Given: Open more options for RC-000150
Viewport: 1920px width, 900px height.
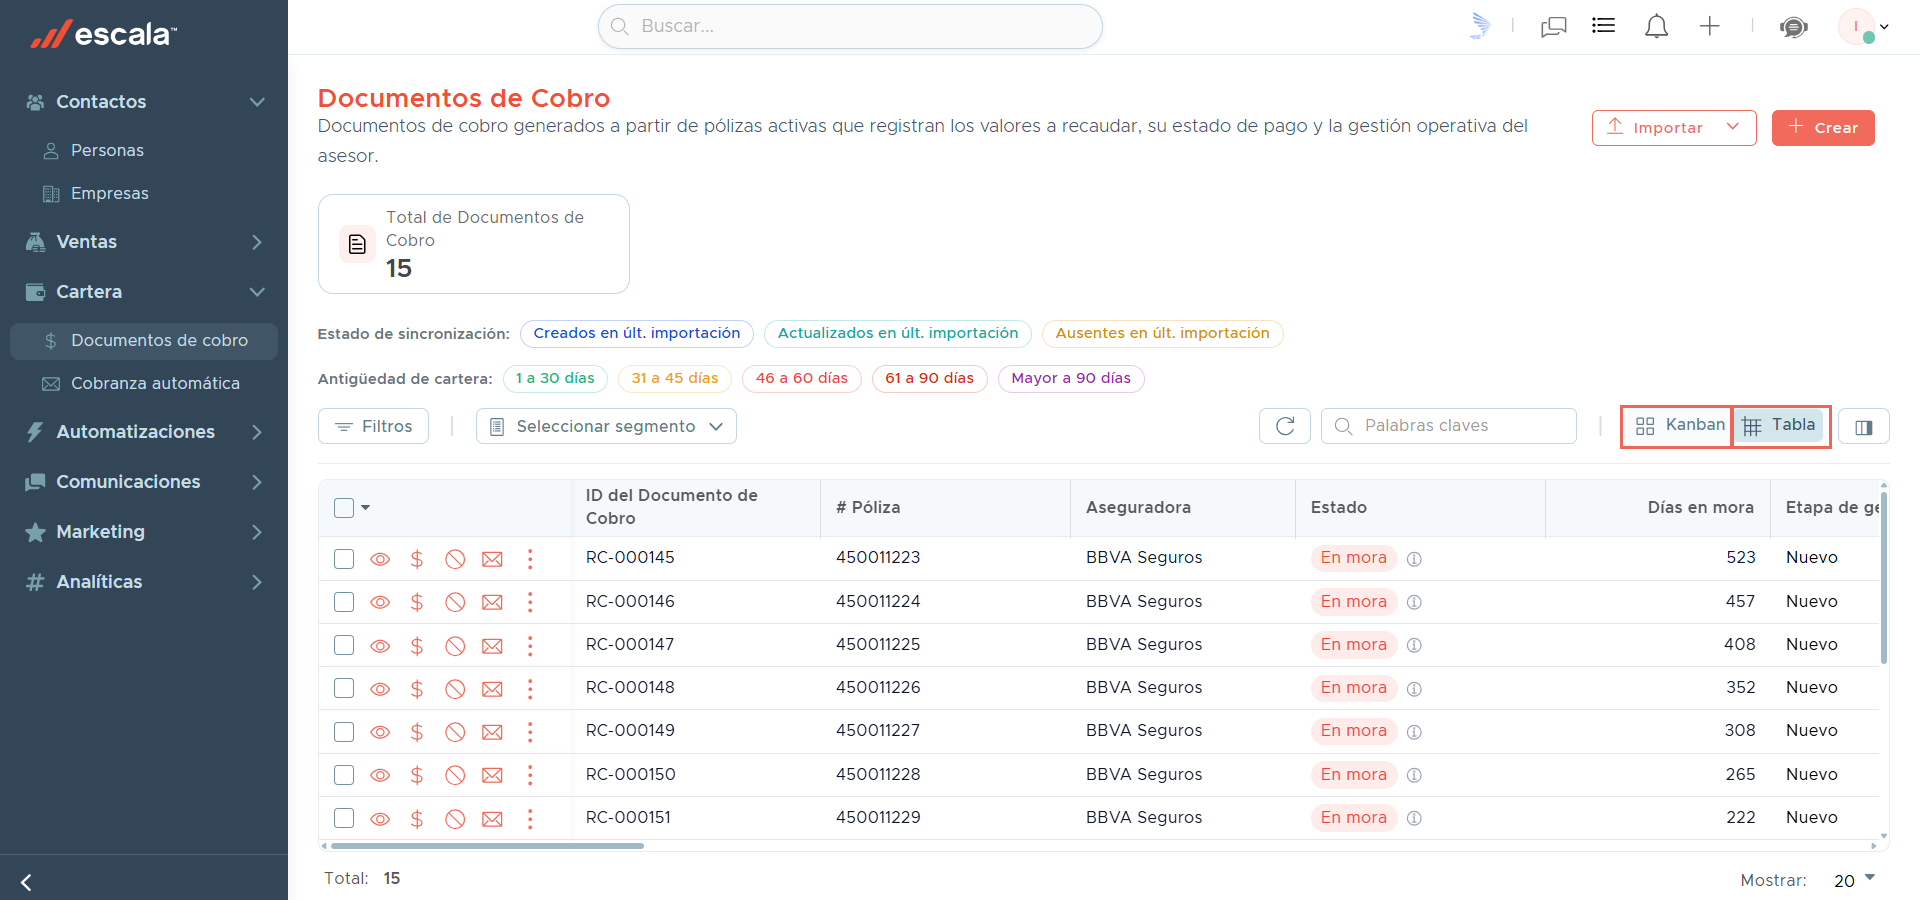Looking at the screenshot, I should click(x=530, y=775).
